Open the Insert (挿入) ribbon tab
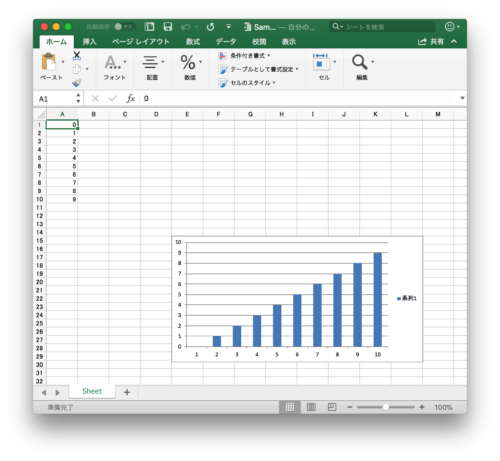This screenshot has height=461, width=500. click(x=89, y=42)
